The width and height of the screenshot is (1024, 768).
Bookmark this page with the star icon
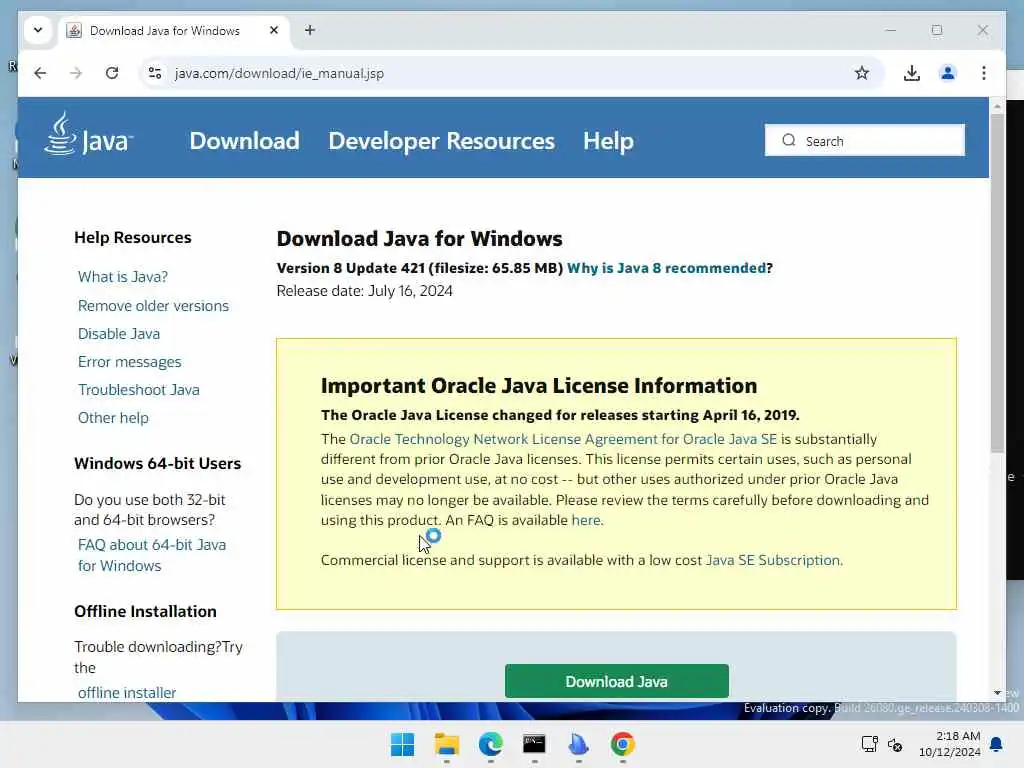(x=862, y=73)
